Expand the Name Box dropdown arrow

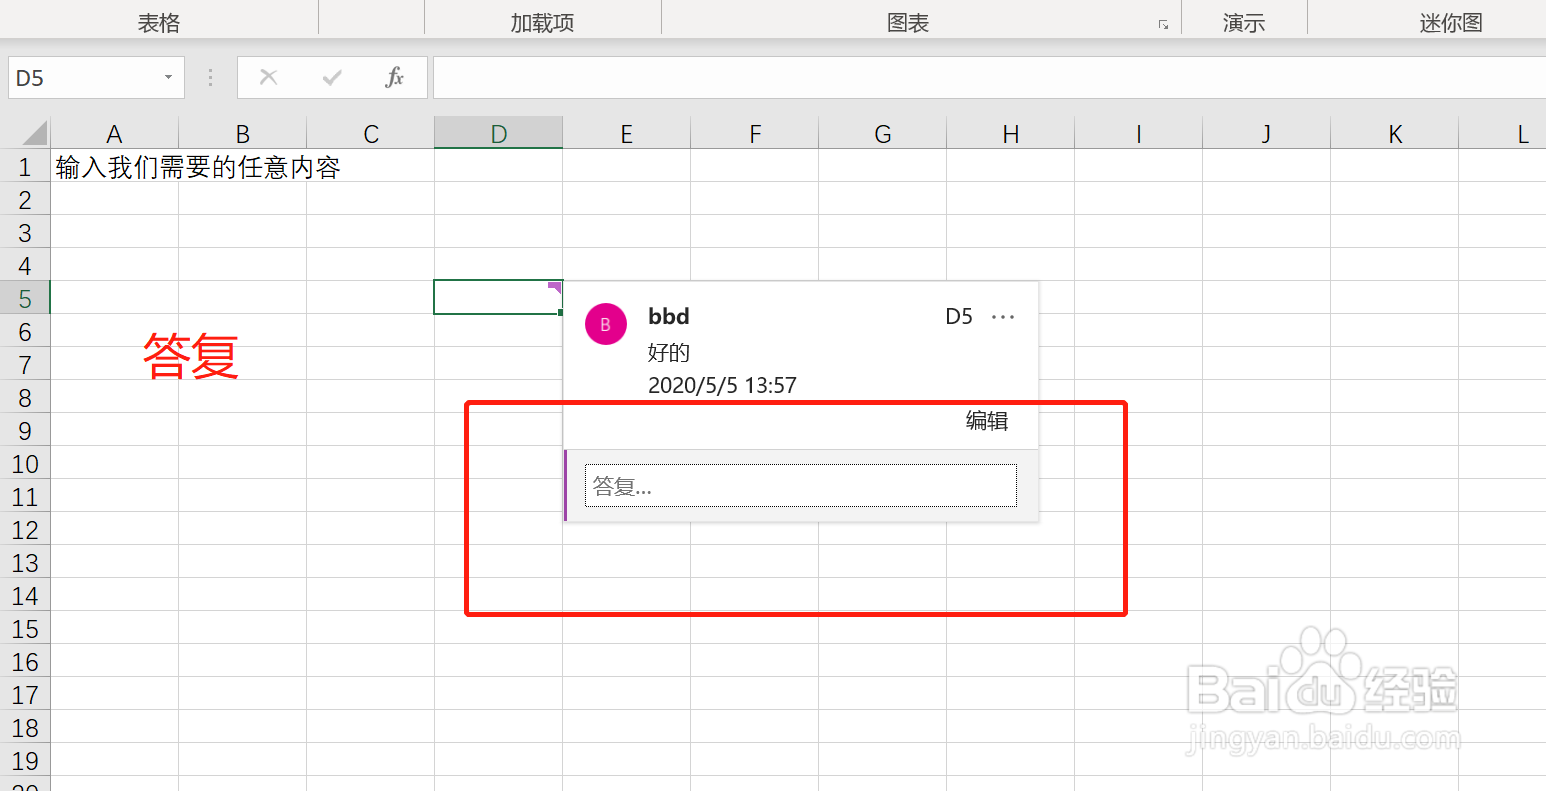click(x=168, y=78)
